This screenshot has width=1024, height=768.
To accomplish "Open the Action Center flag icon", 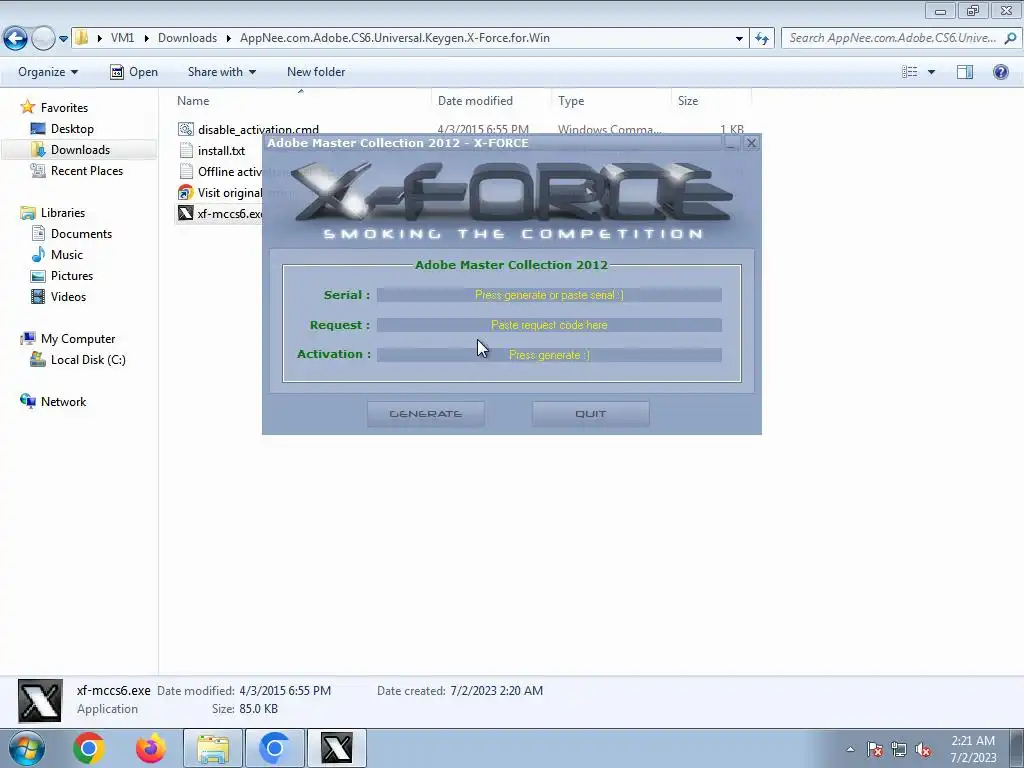I will [x=874, y=749].
